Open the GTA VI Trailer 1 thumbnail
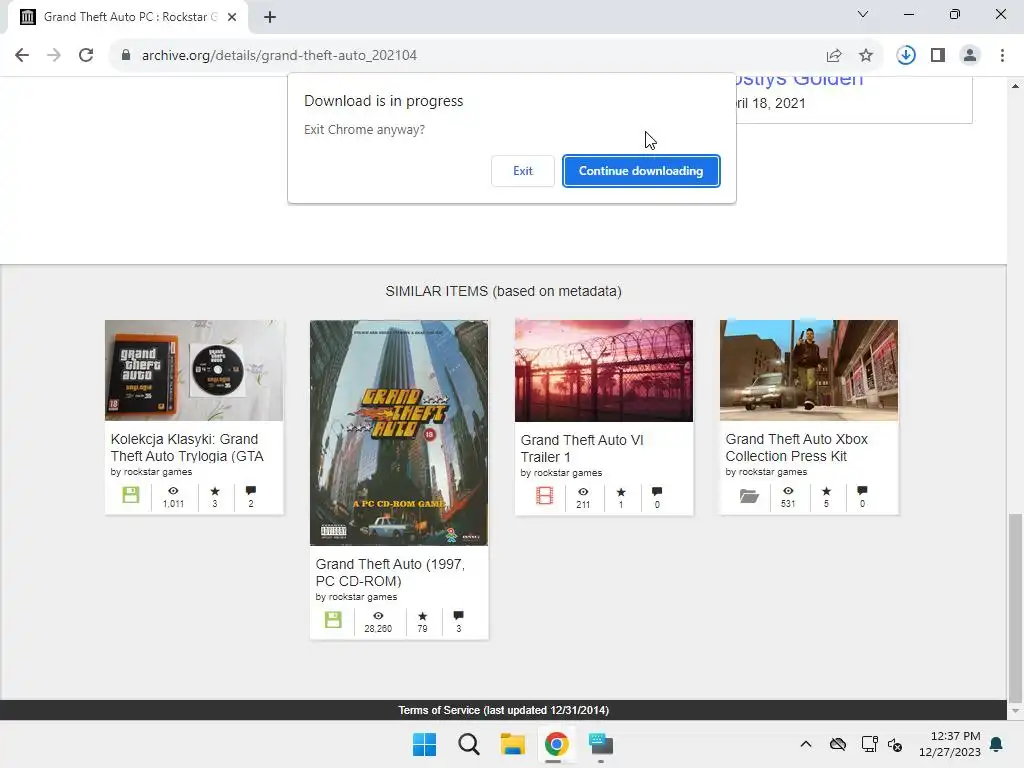This screenshot has height=768, width=1024. point(604,371)
